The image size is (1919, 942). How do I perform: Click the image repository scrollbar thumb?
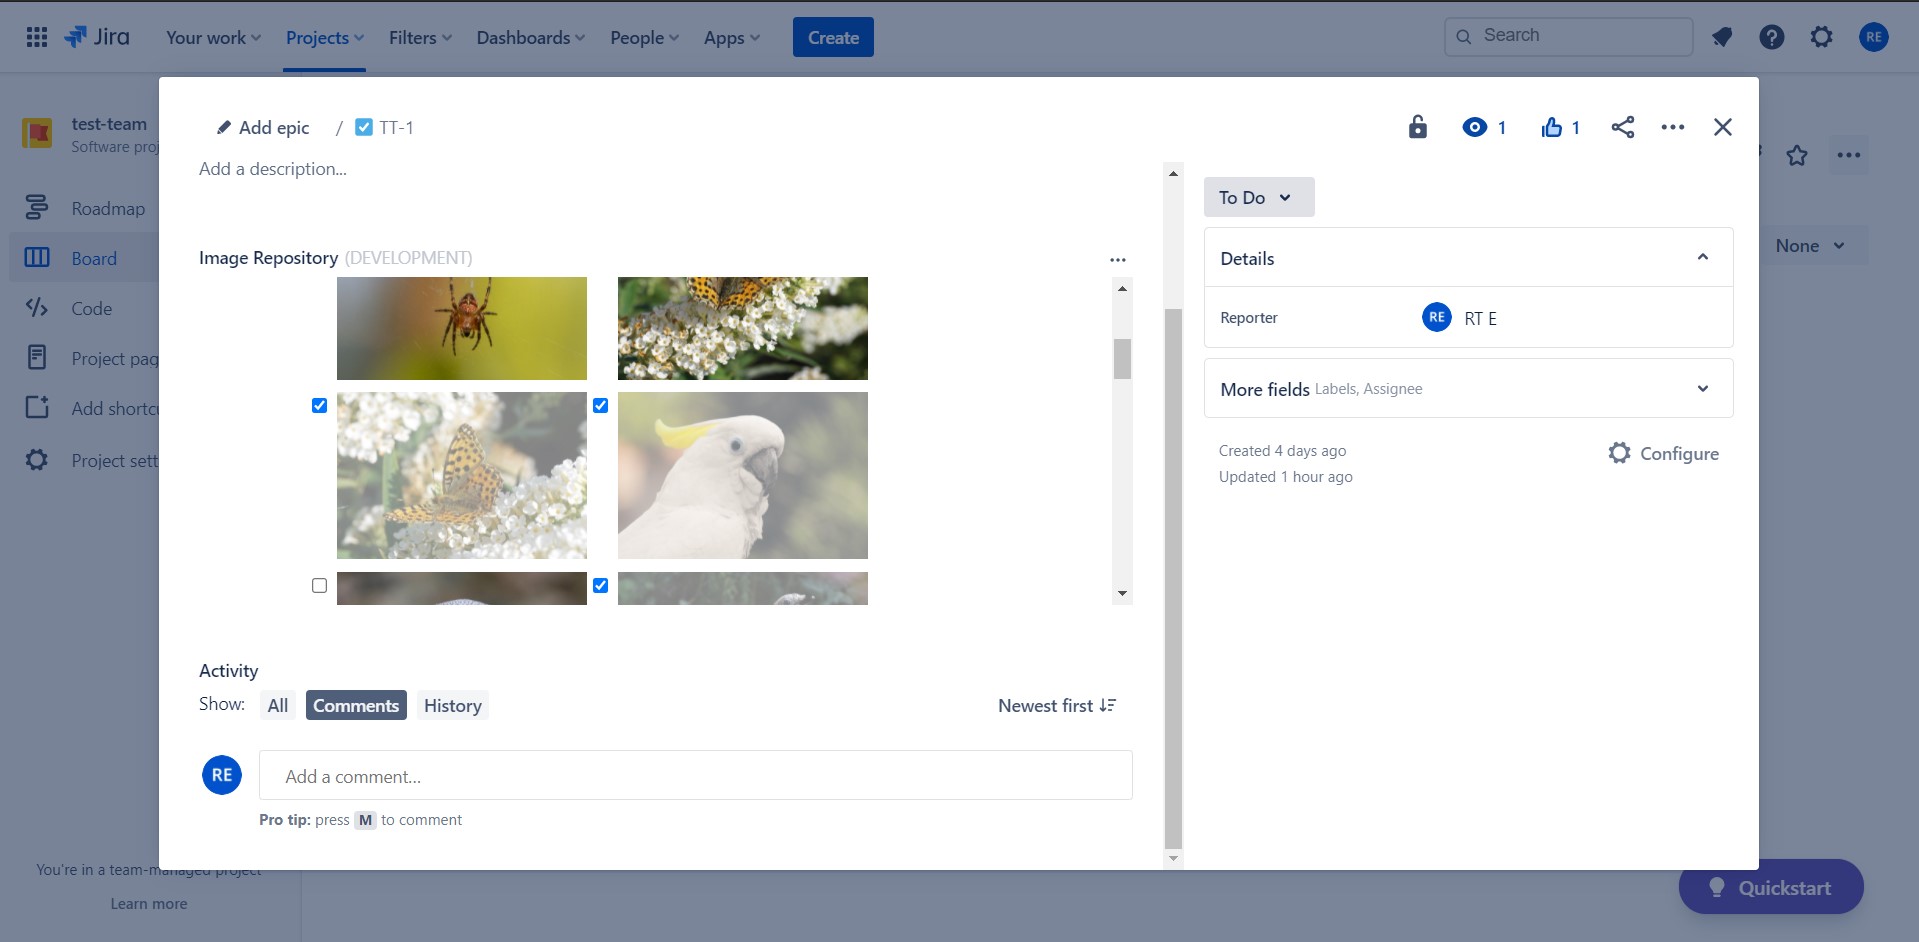(1122, 359)
